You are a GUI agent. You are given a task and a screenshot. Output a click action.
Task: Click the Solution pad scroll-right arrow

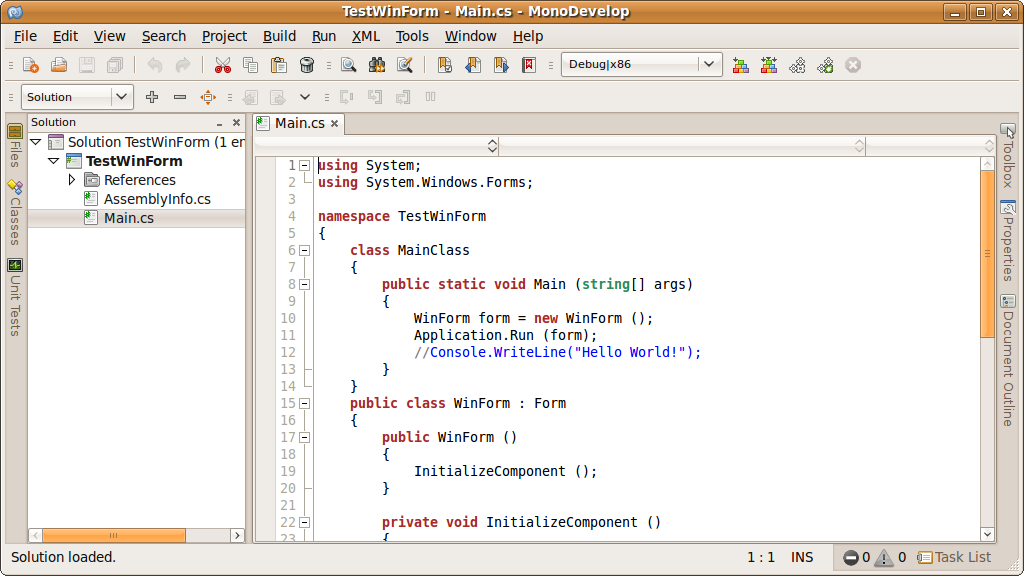point(237,536)
